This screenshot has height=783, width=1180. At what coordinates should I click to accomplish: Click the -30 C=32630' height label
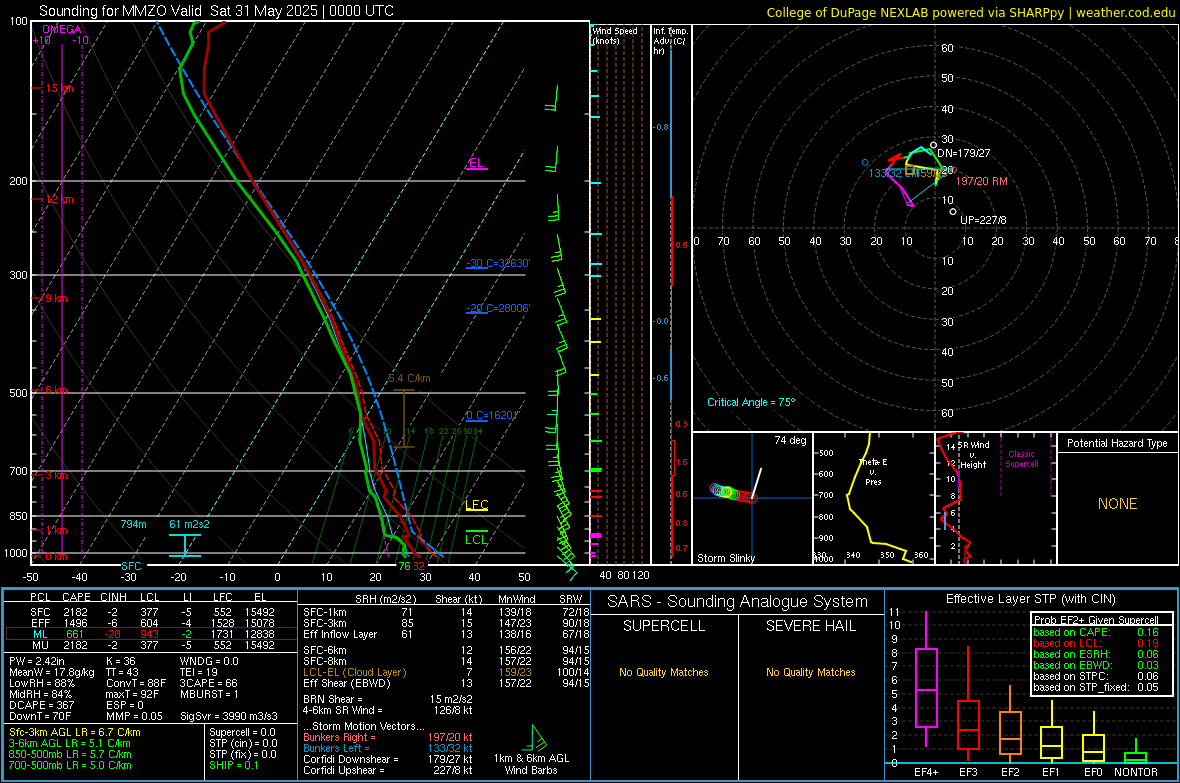(x=497, y=264)
